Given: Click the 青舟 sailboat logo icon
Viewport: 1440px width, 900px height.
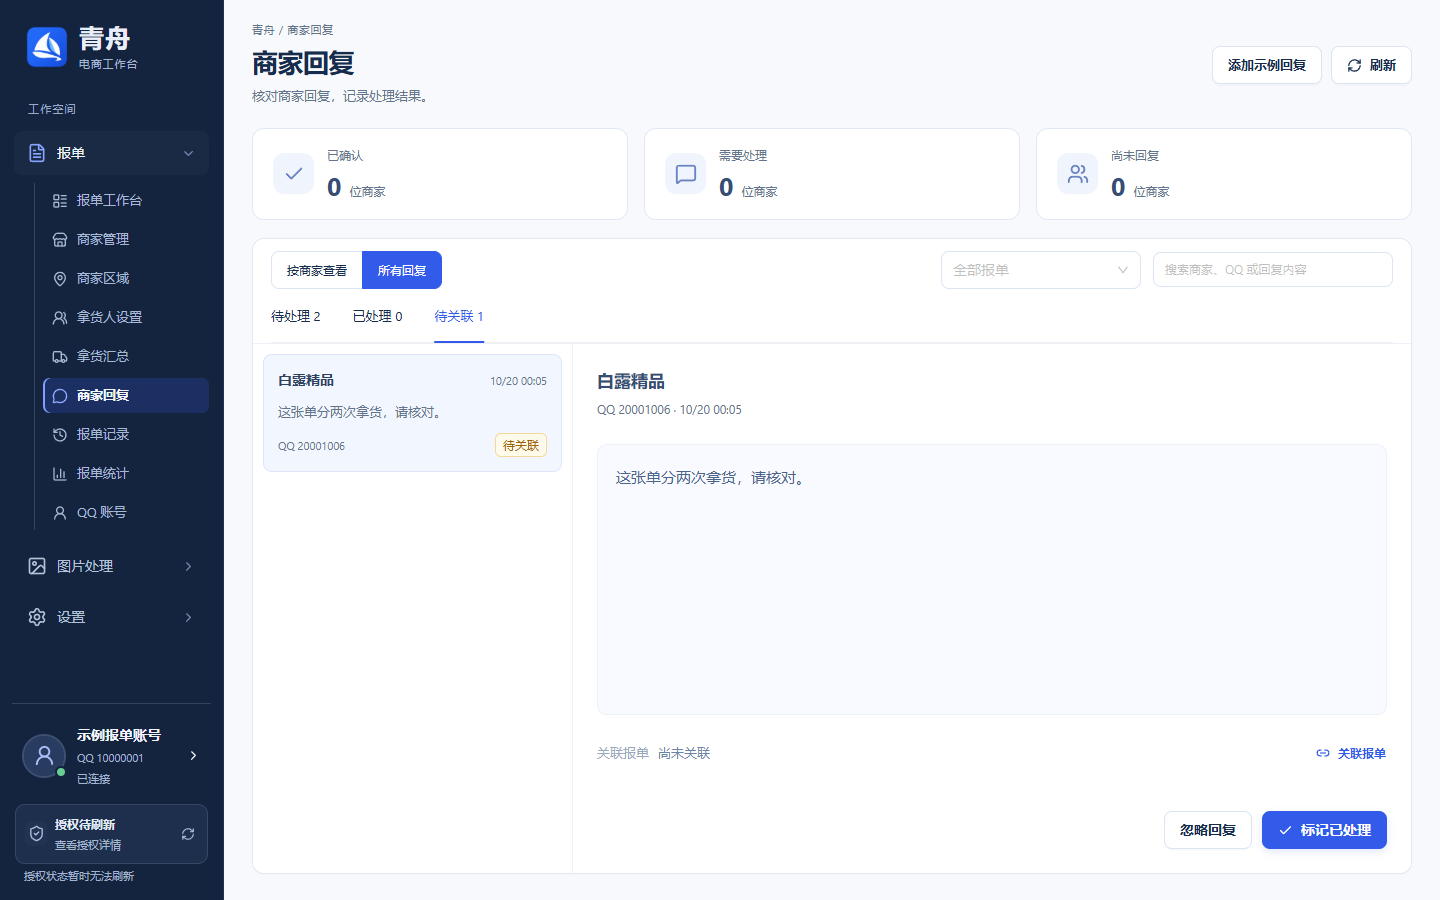Looking at the screenshot, I should click(x=47, y=47).
